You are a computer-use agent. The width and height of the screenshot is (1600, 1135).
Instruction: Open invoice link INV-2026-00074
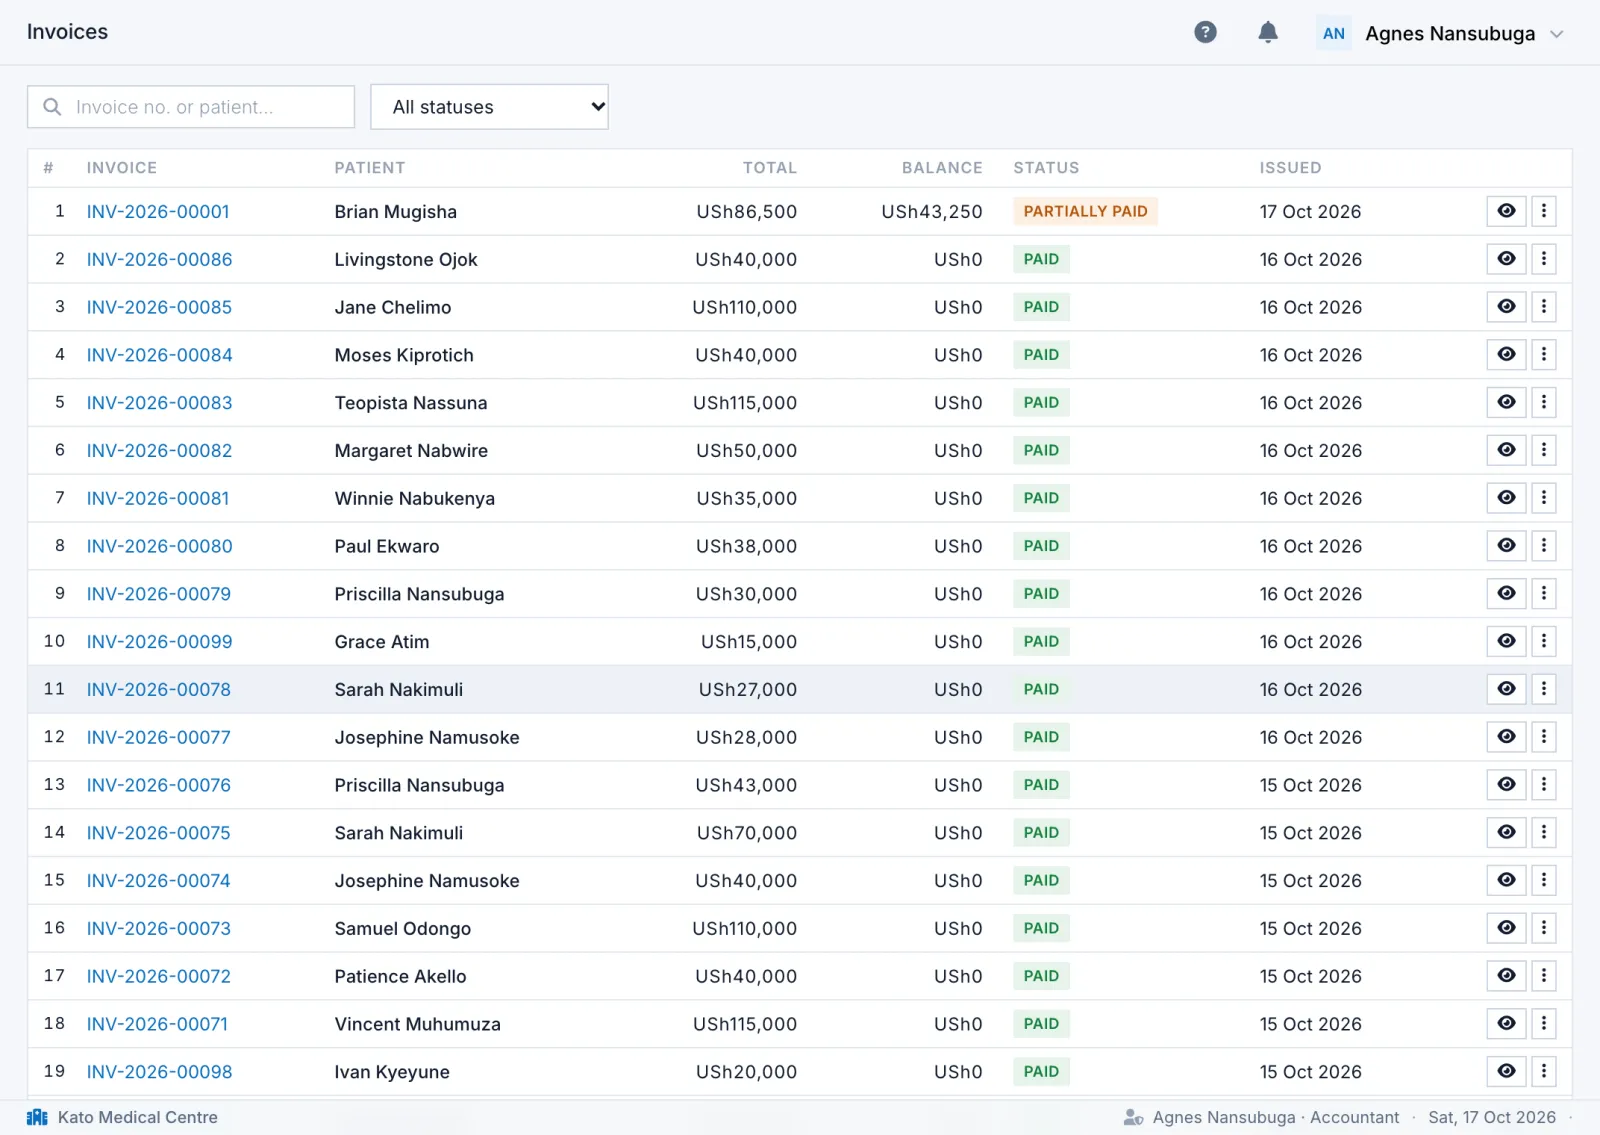158,881
